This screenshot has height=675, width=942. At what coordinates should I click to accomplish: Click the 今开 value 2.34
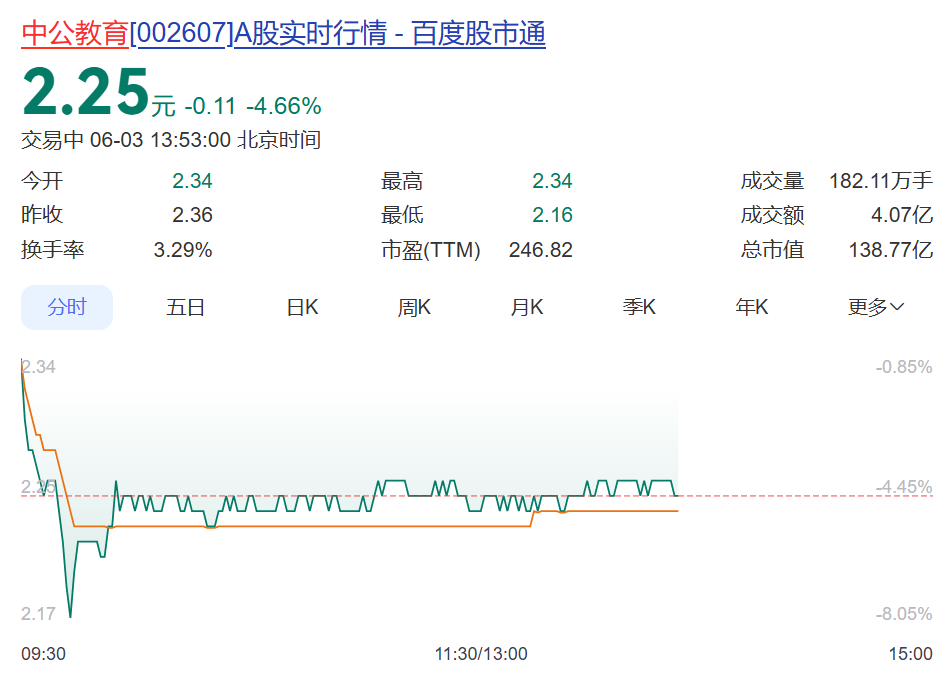[192, 181]
